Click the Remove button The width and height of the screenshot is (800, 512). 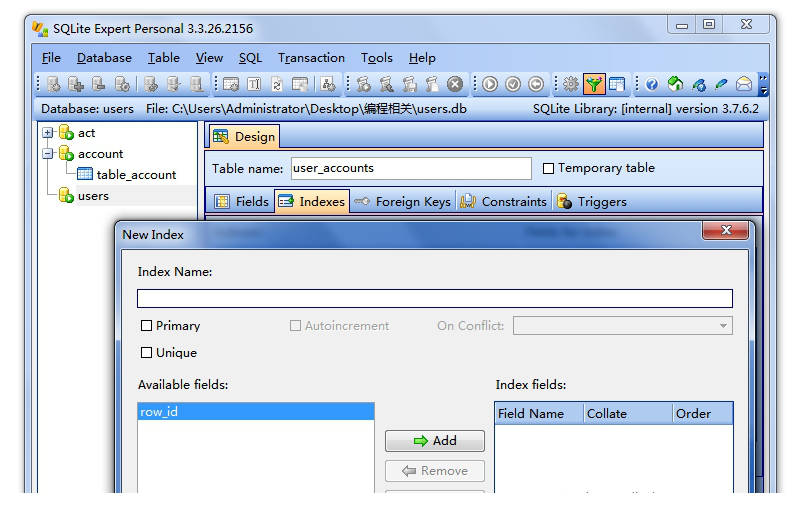click(435, 471)
